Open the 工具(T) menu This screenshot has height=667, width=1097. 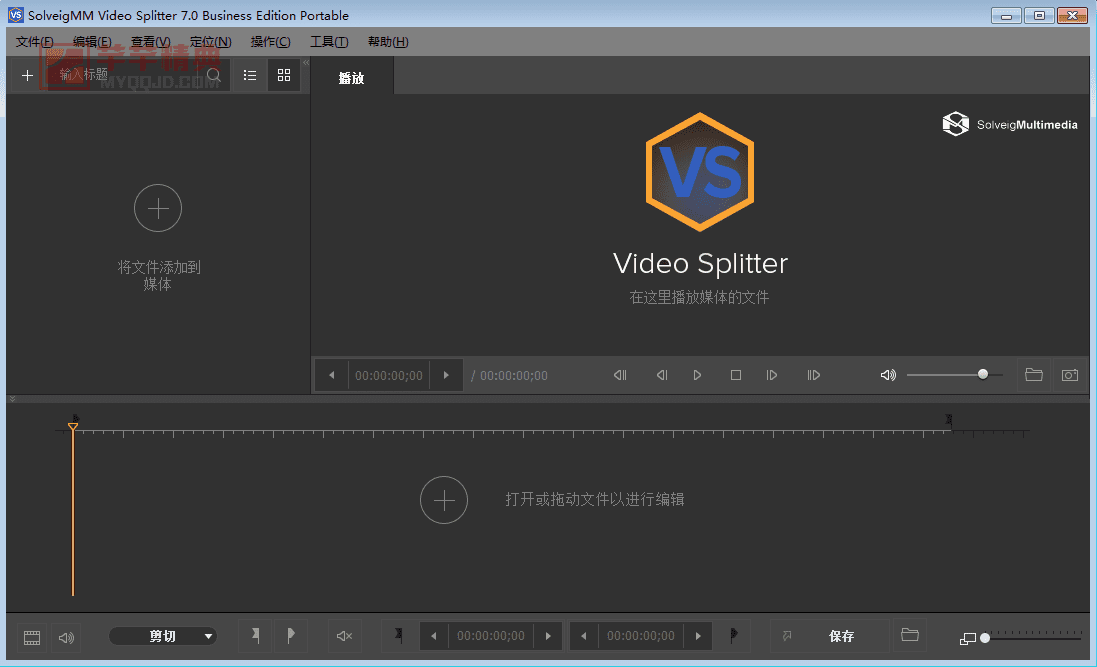(329, 42)
